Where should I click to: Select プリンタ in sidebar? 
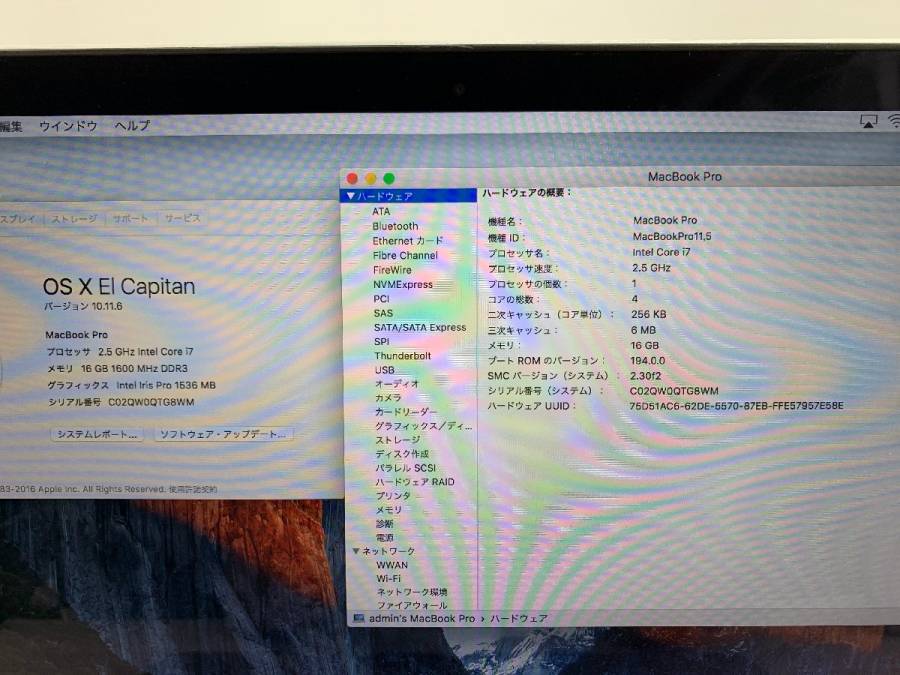393,496
